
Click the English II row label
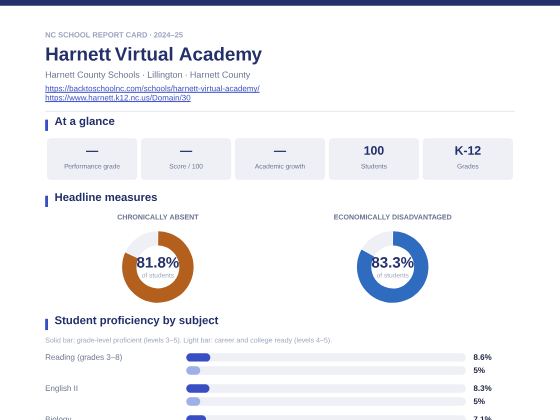(x=61, y=388)
